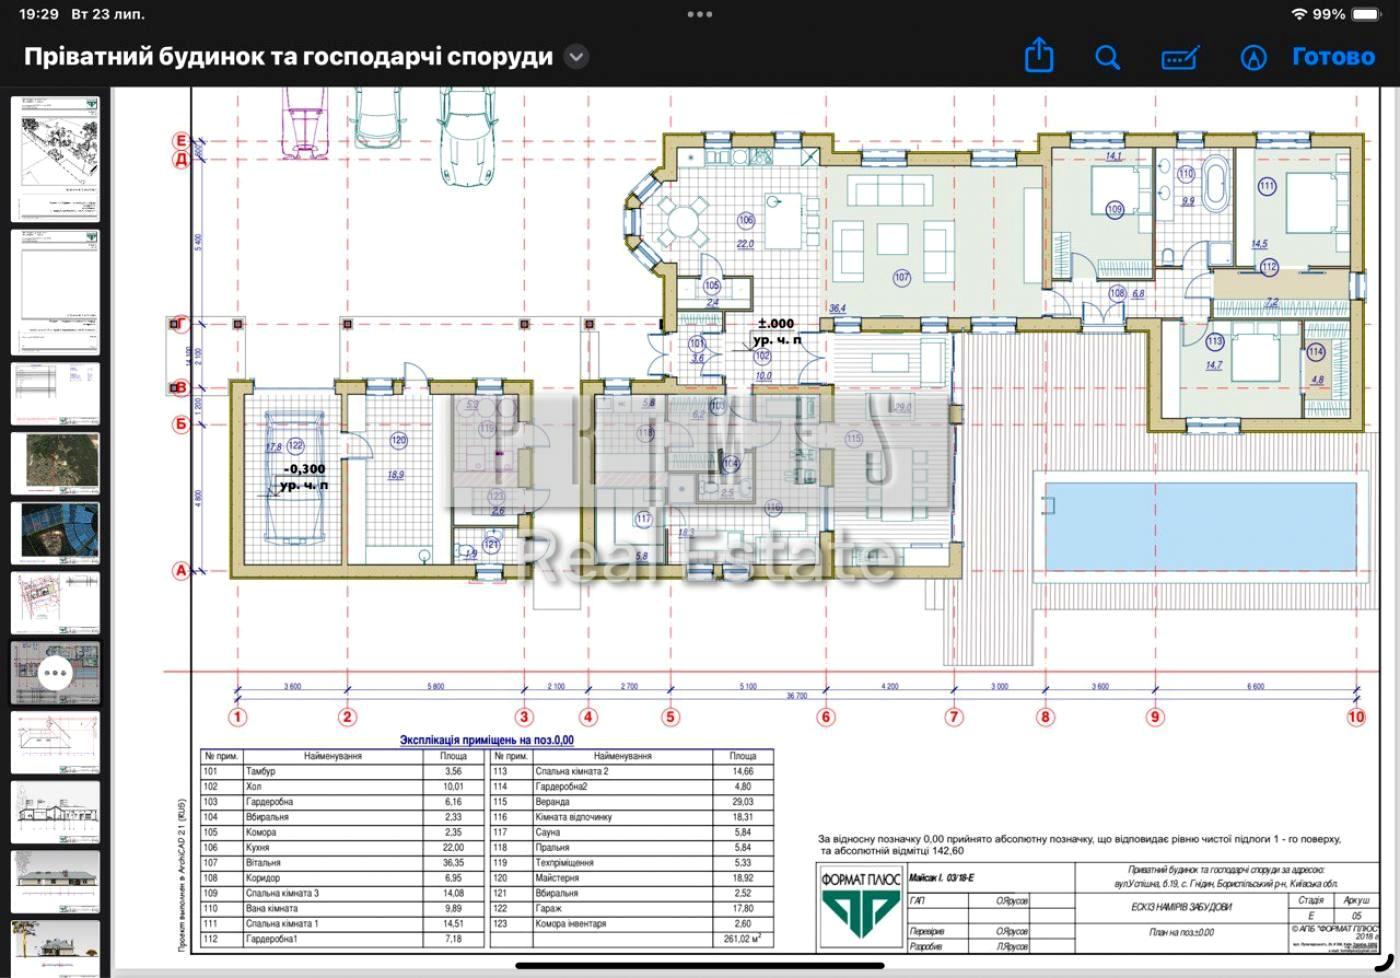The image size is (1400, 978).
Task: Select the second, mostly blank page thumbnail
Action: point(55,292)
